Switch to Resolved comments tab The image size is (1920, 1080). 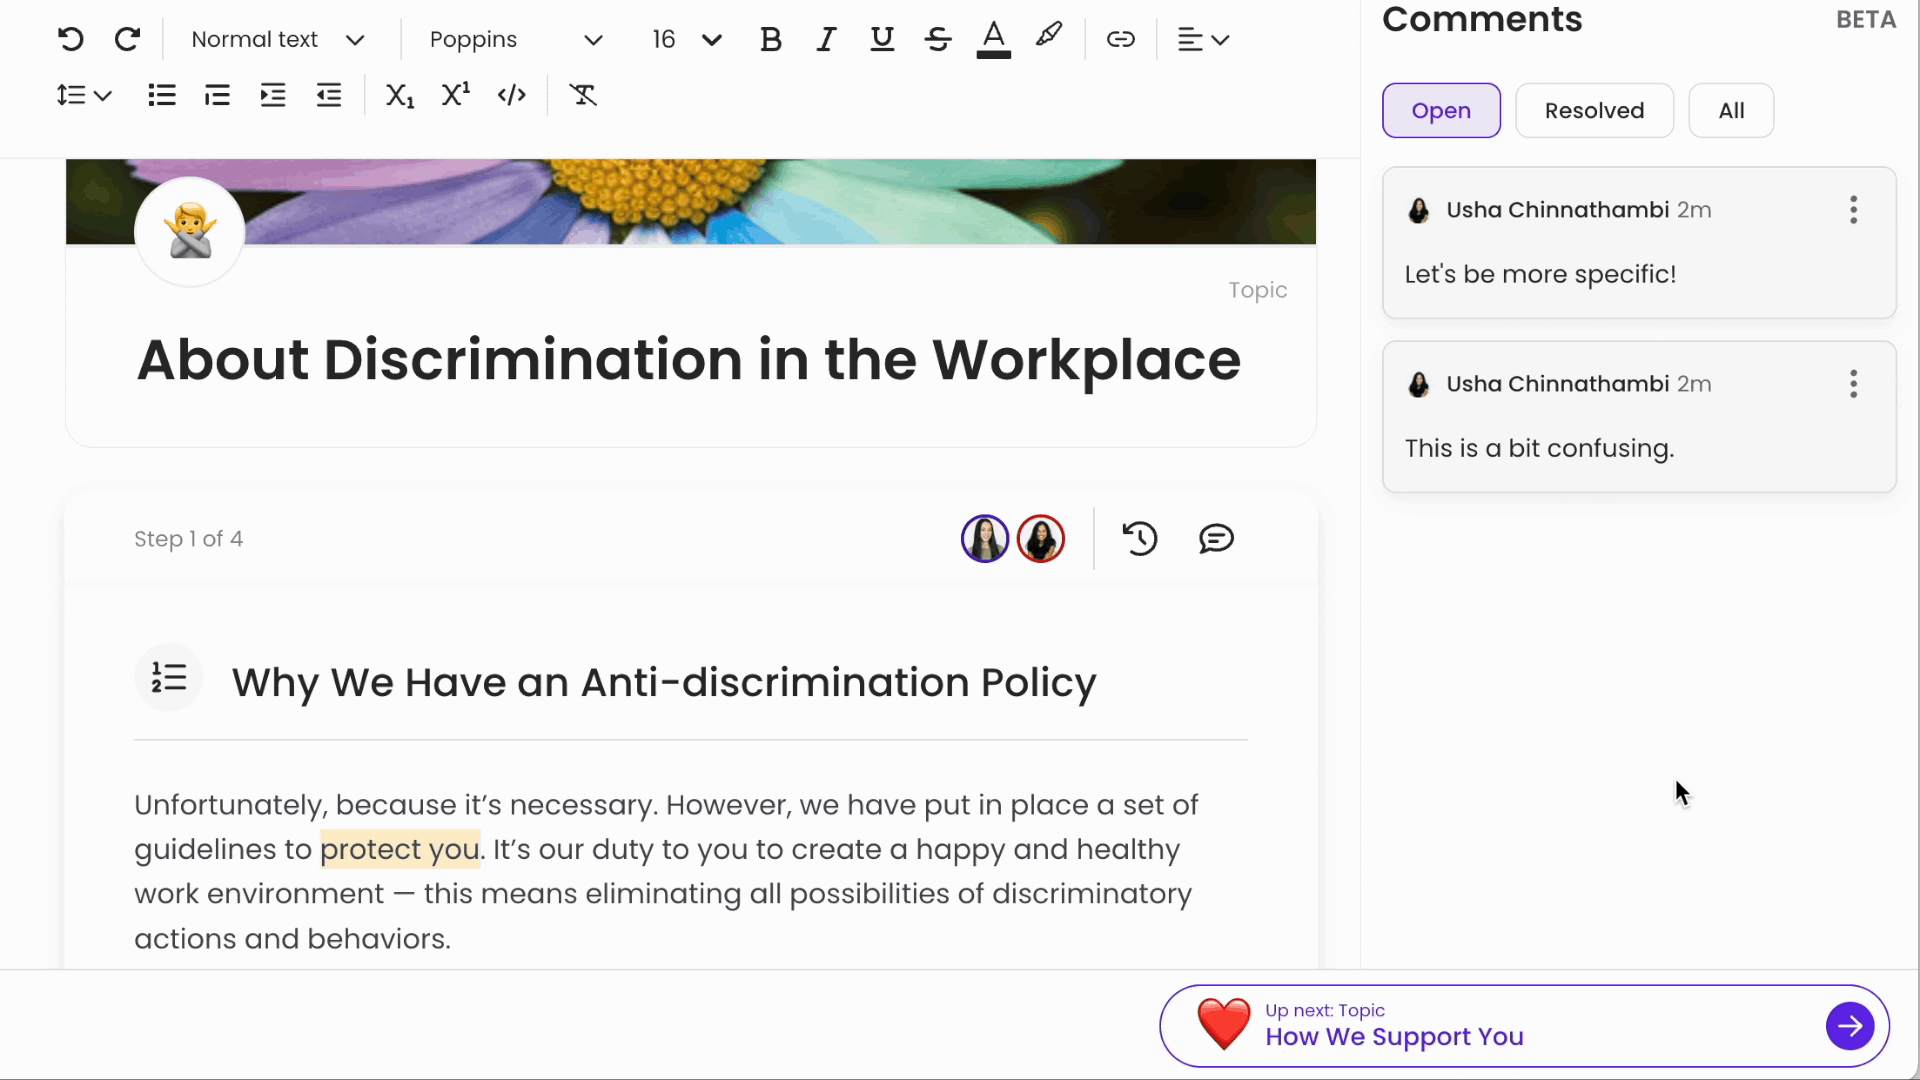(1594, 110)
